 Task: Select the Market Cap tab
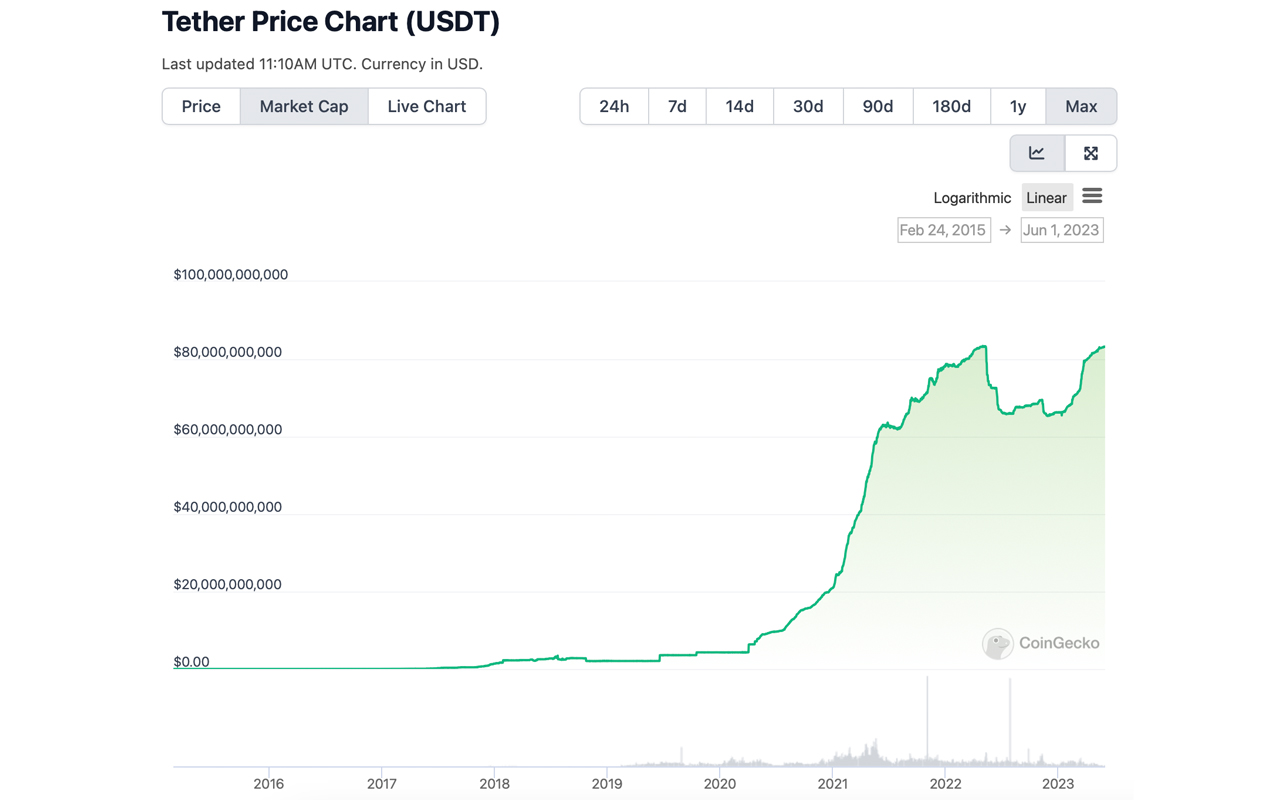[304, 106]
